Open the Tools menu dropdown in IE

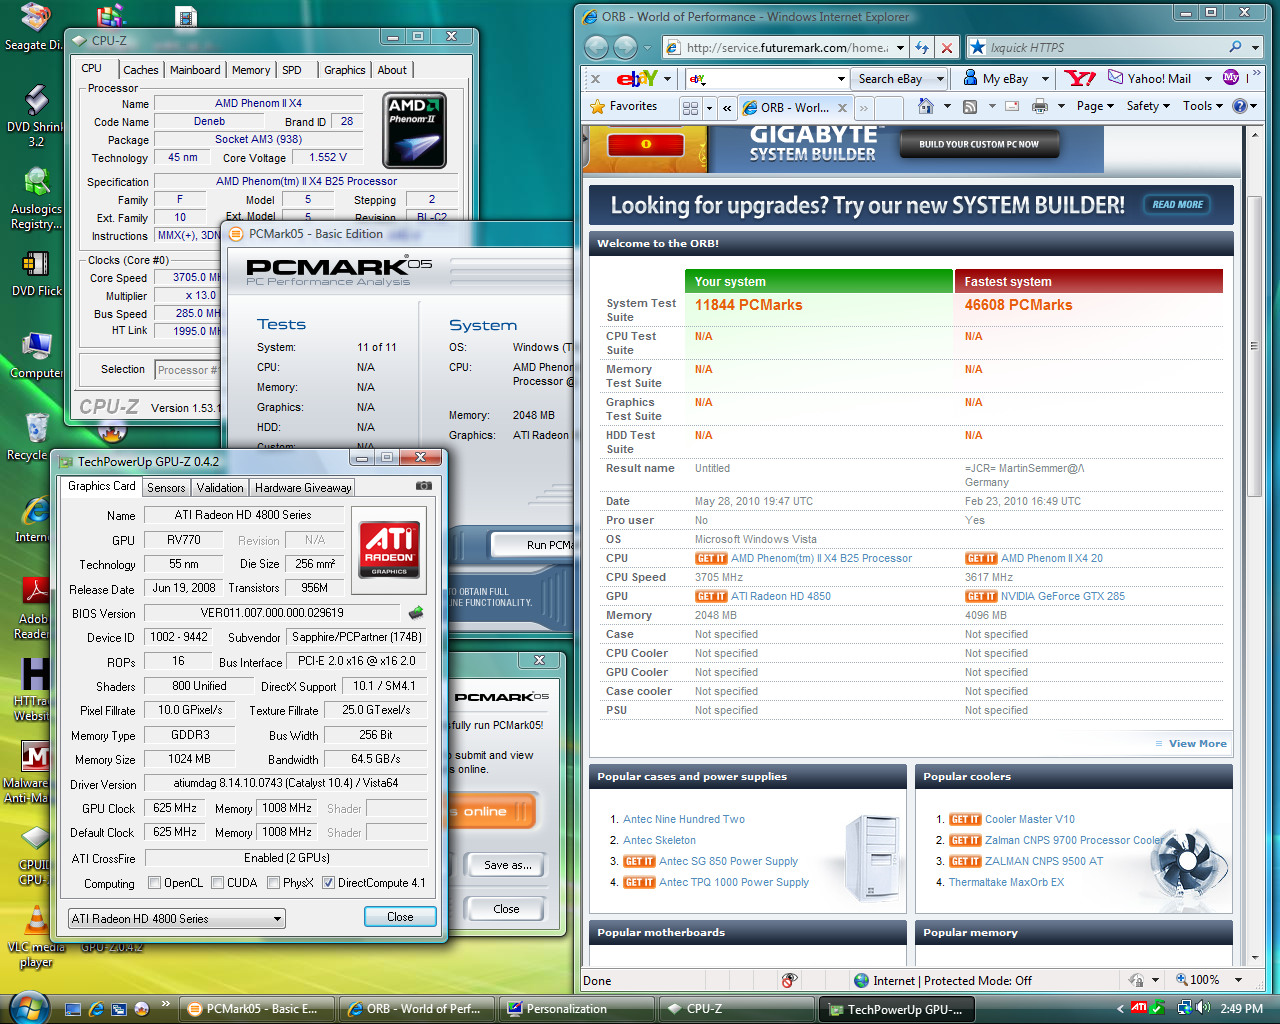1202,106
